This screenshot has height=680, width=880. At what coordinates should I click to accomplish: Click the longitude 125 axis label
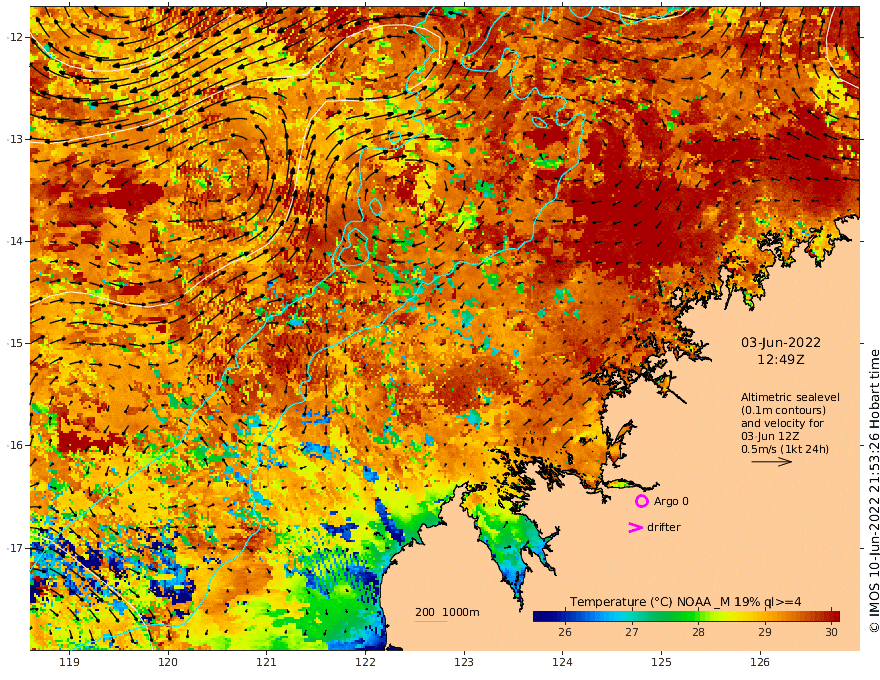662,662
